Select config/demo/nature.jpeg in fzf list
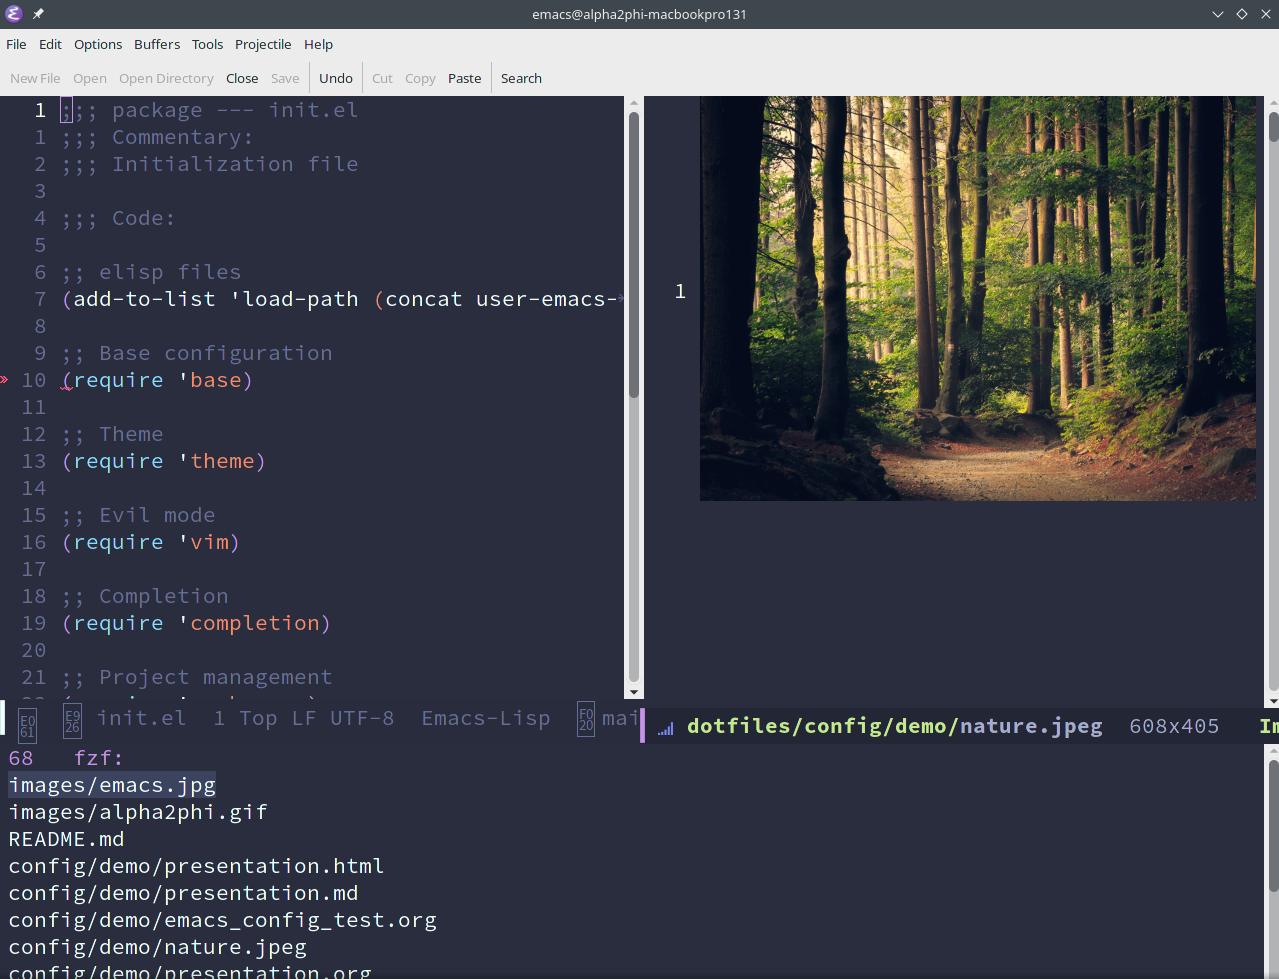The width and height of the screenshot is (1279, 979). pyautogui.click(x=158, y=947)
